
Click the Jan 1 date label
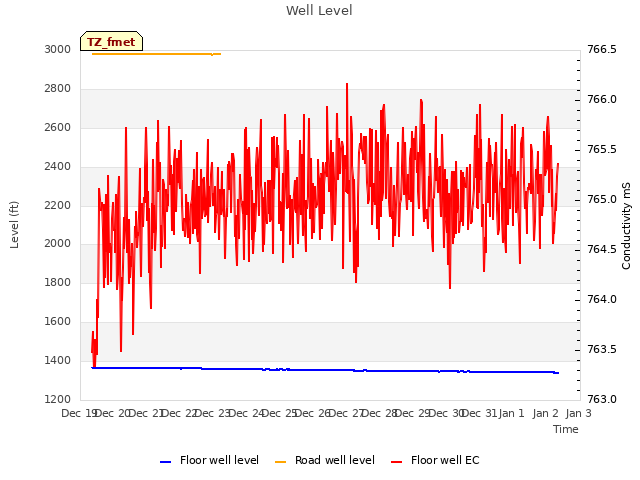click(x=511, y=413)
